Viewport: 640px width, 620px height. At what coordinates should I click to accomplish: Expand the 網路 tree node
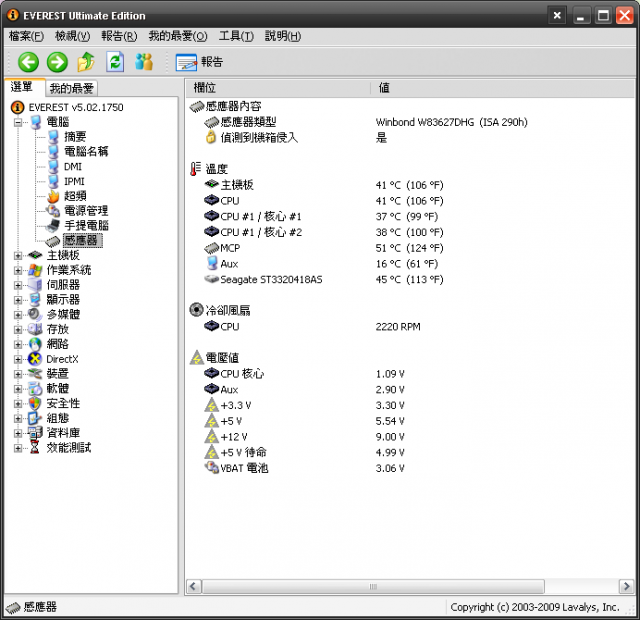[18, 344]
